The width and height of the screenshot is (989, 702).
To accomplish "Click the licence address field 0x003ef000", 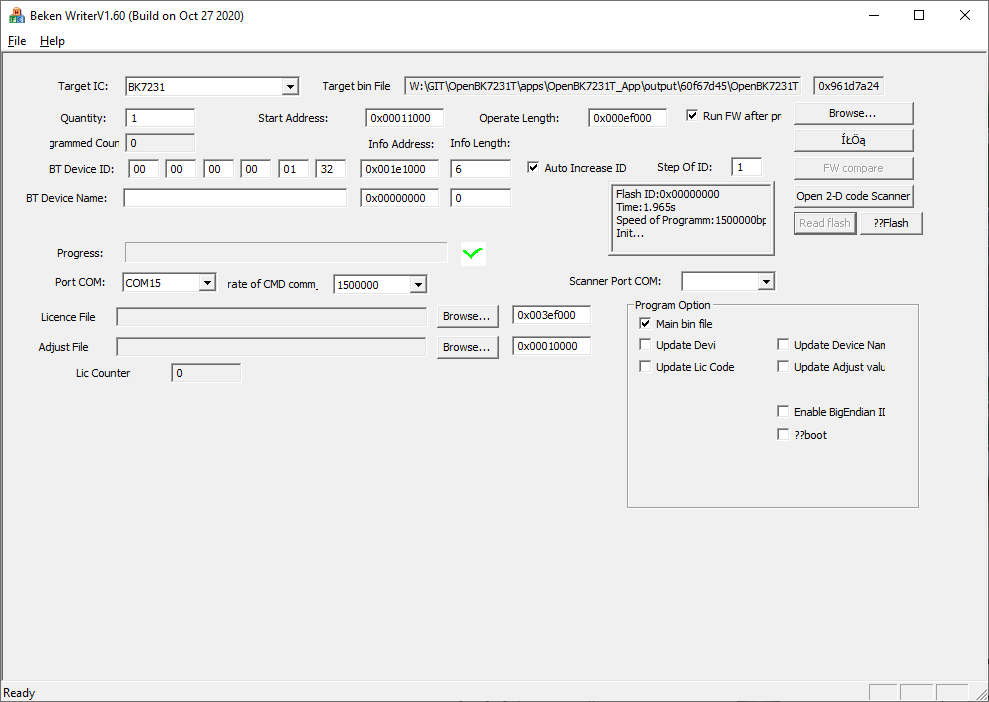I will (x=552, y=315).
